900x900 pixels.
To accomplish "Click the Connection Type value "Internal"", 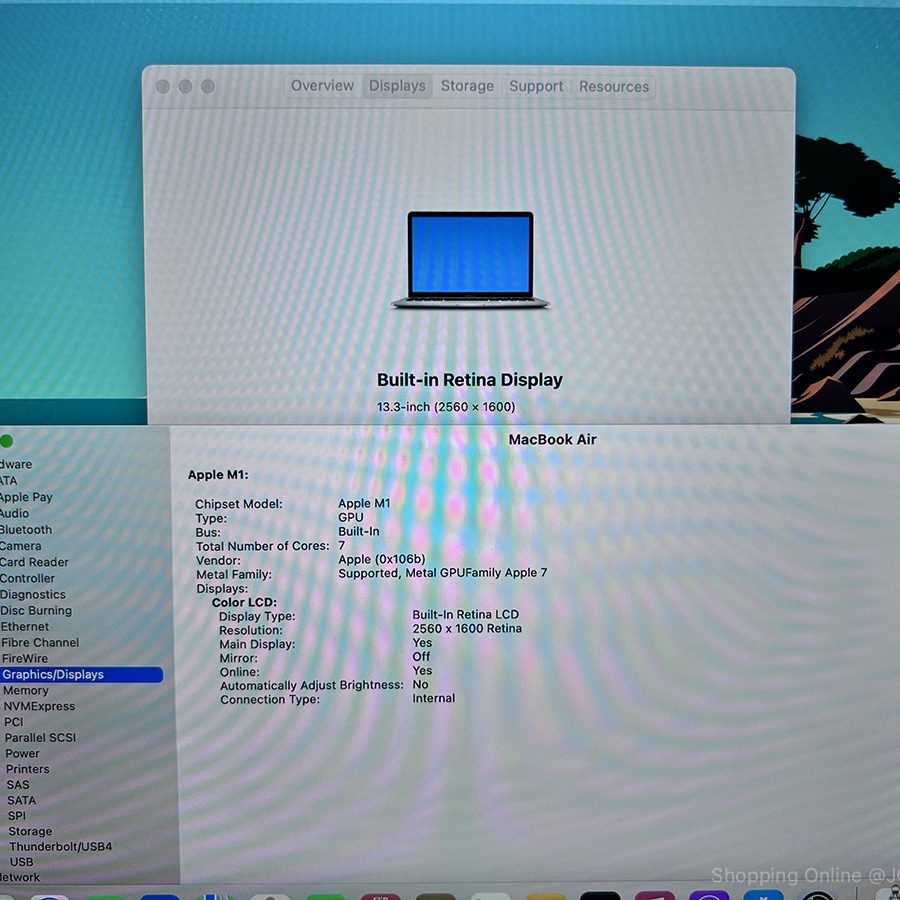I will click(433, 698).
